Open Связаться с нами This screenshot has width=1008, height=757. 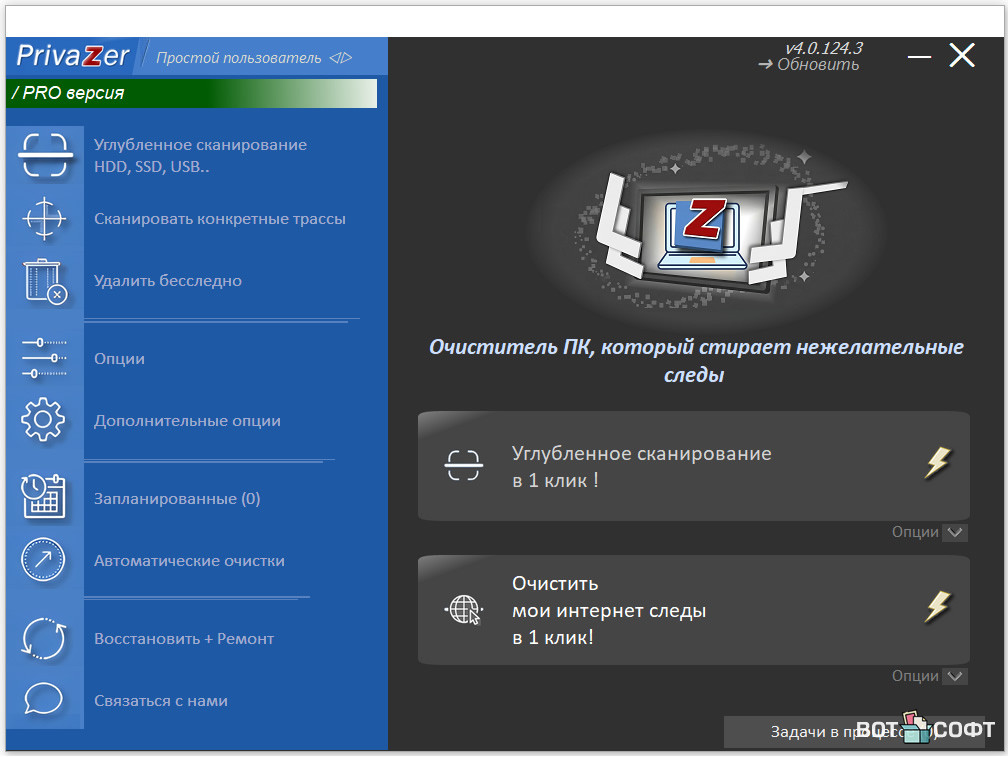click(x=161, y=701)
